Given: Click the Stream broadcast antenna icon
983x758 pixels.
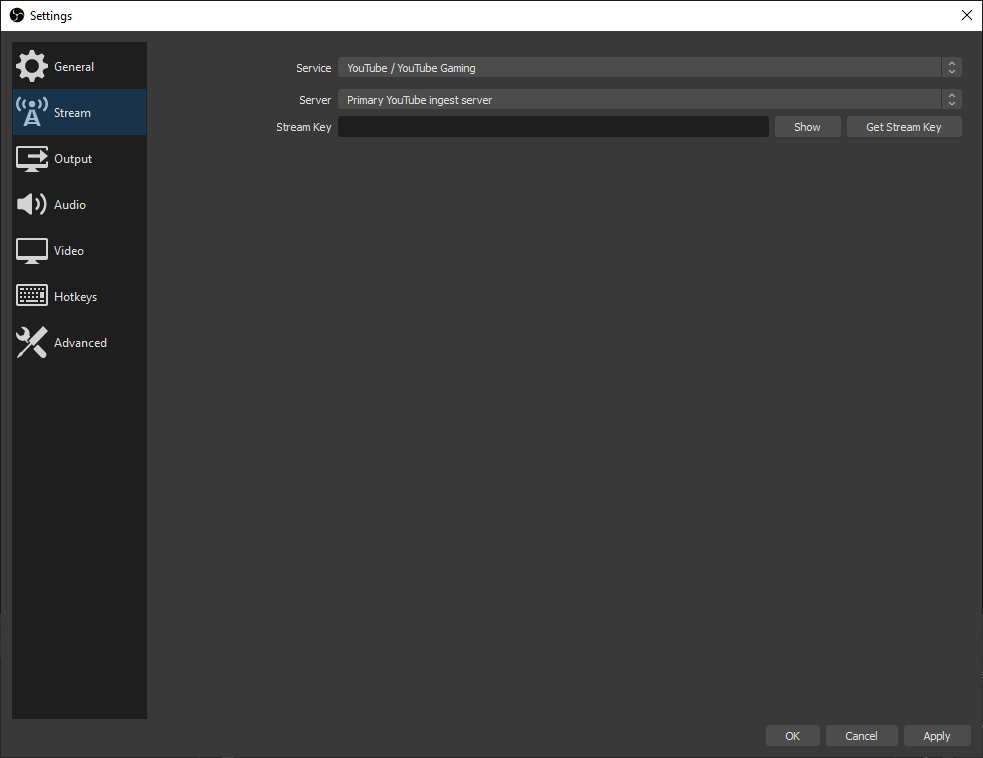Looking at the screenshot, I should tap(31, 111).
